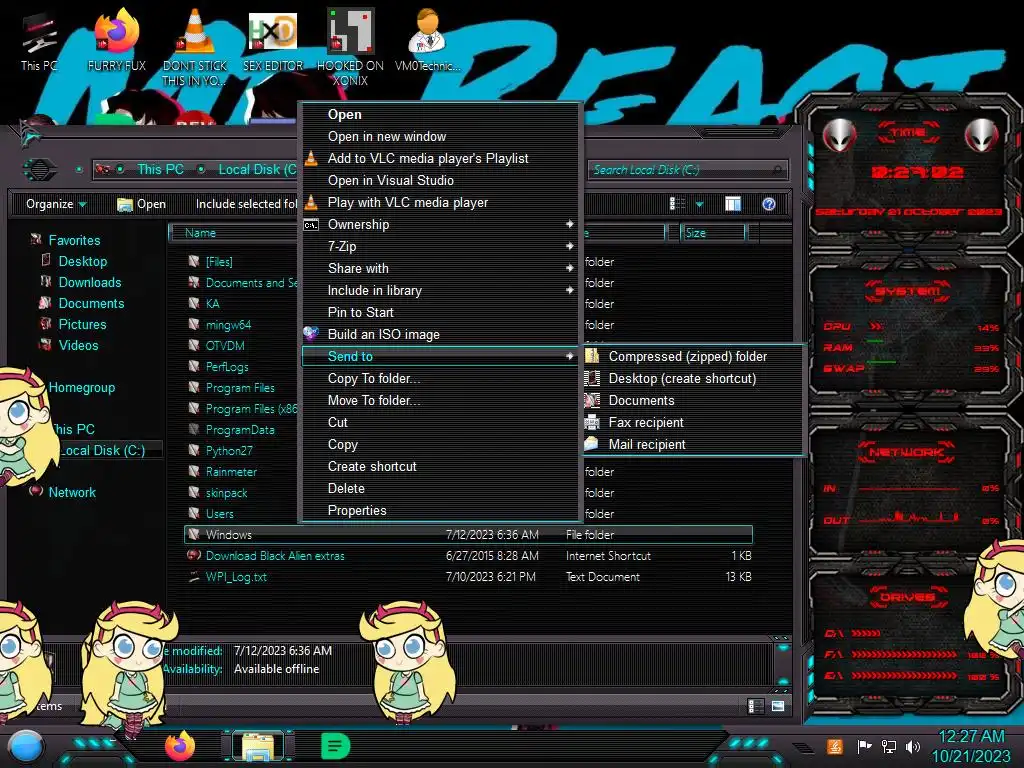Choose Create shortcut

(x=440, y=466)
